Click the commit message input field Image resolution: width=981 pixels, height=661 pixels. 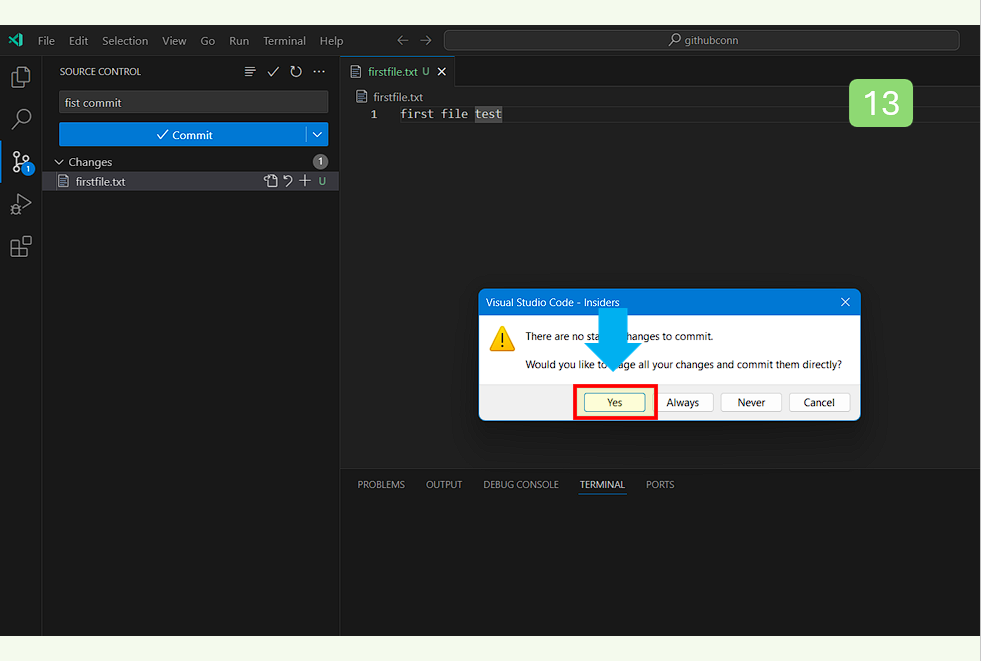[193, 103]
